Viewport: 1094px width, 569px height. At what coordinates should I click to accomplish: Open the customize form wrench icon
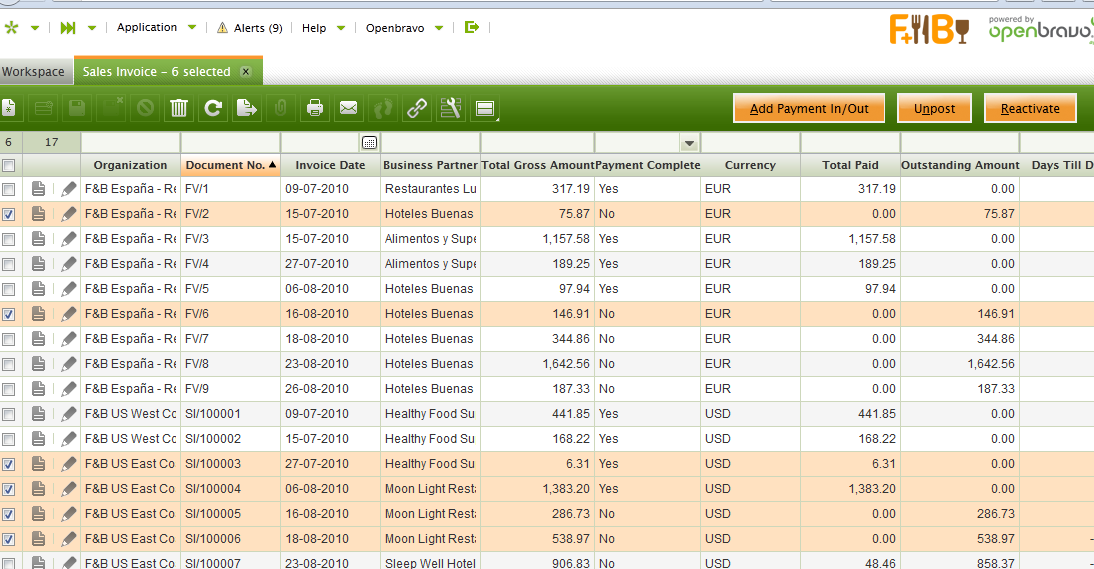[451, 108]
